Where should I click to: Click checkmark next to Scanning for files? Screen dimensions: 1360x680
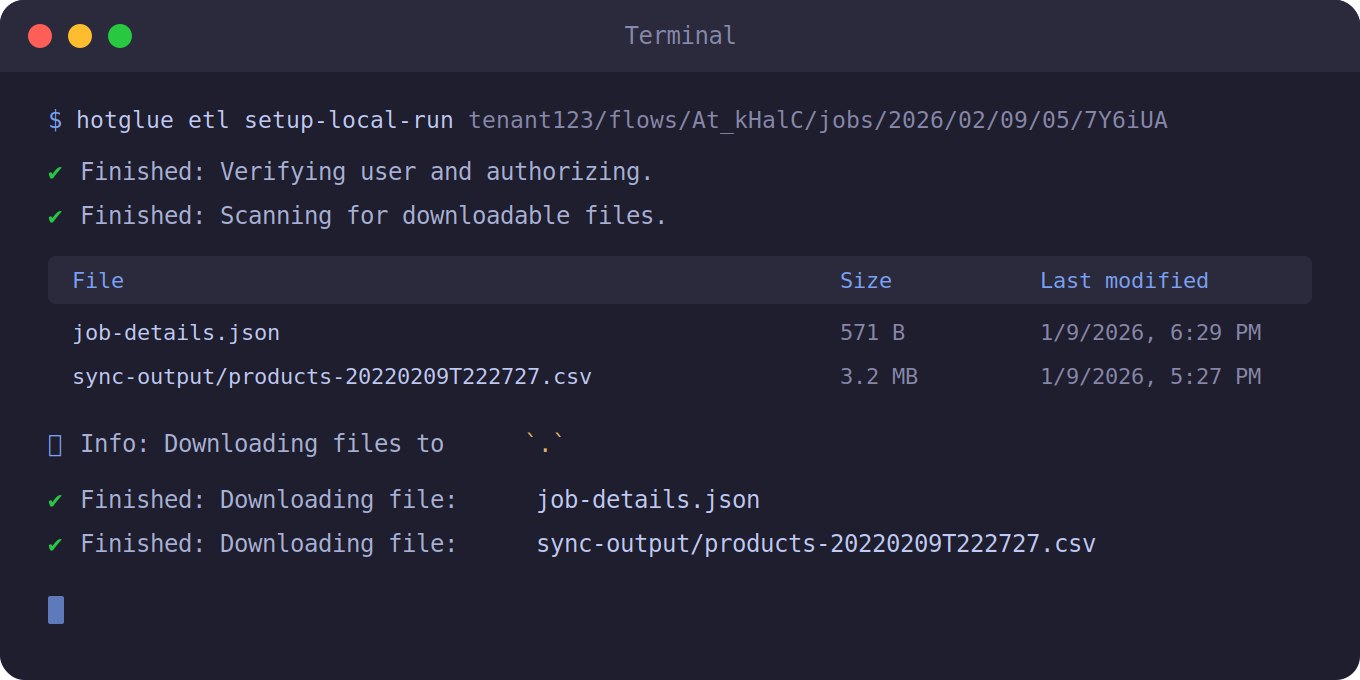(55, 217)
